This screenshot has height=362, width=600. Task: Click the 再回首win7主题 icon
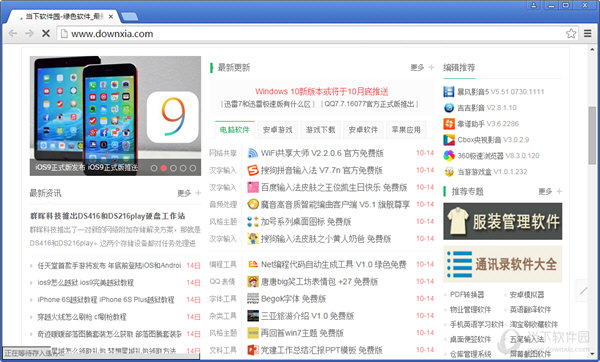(x=253, y=333)
